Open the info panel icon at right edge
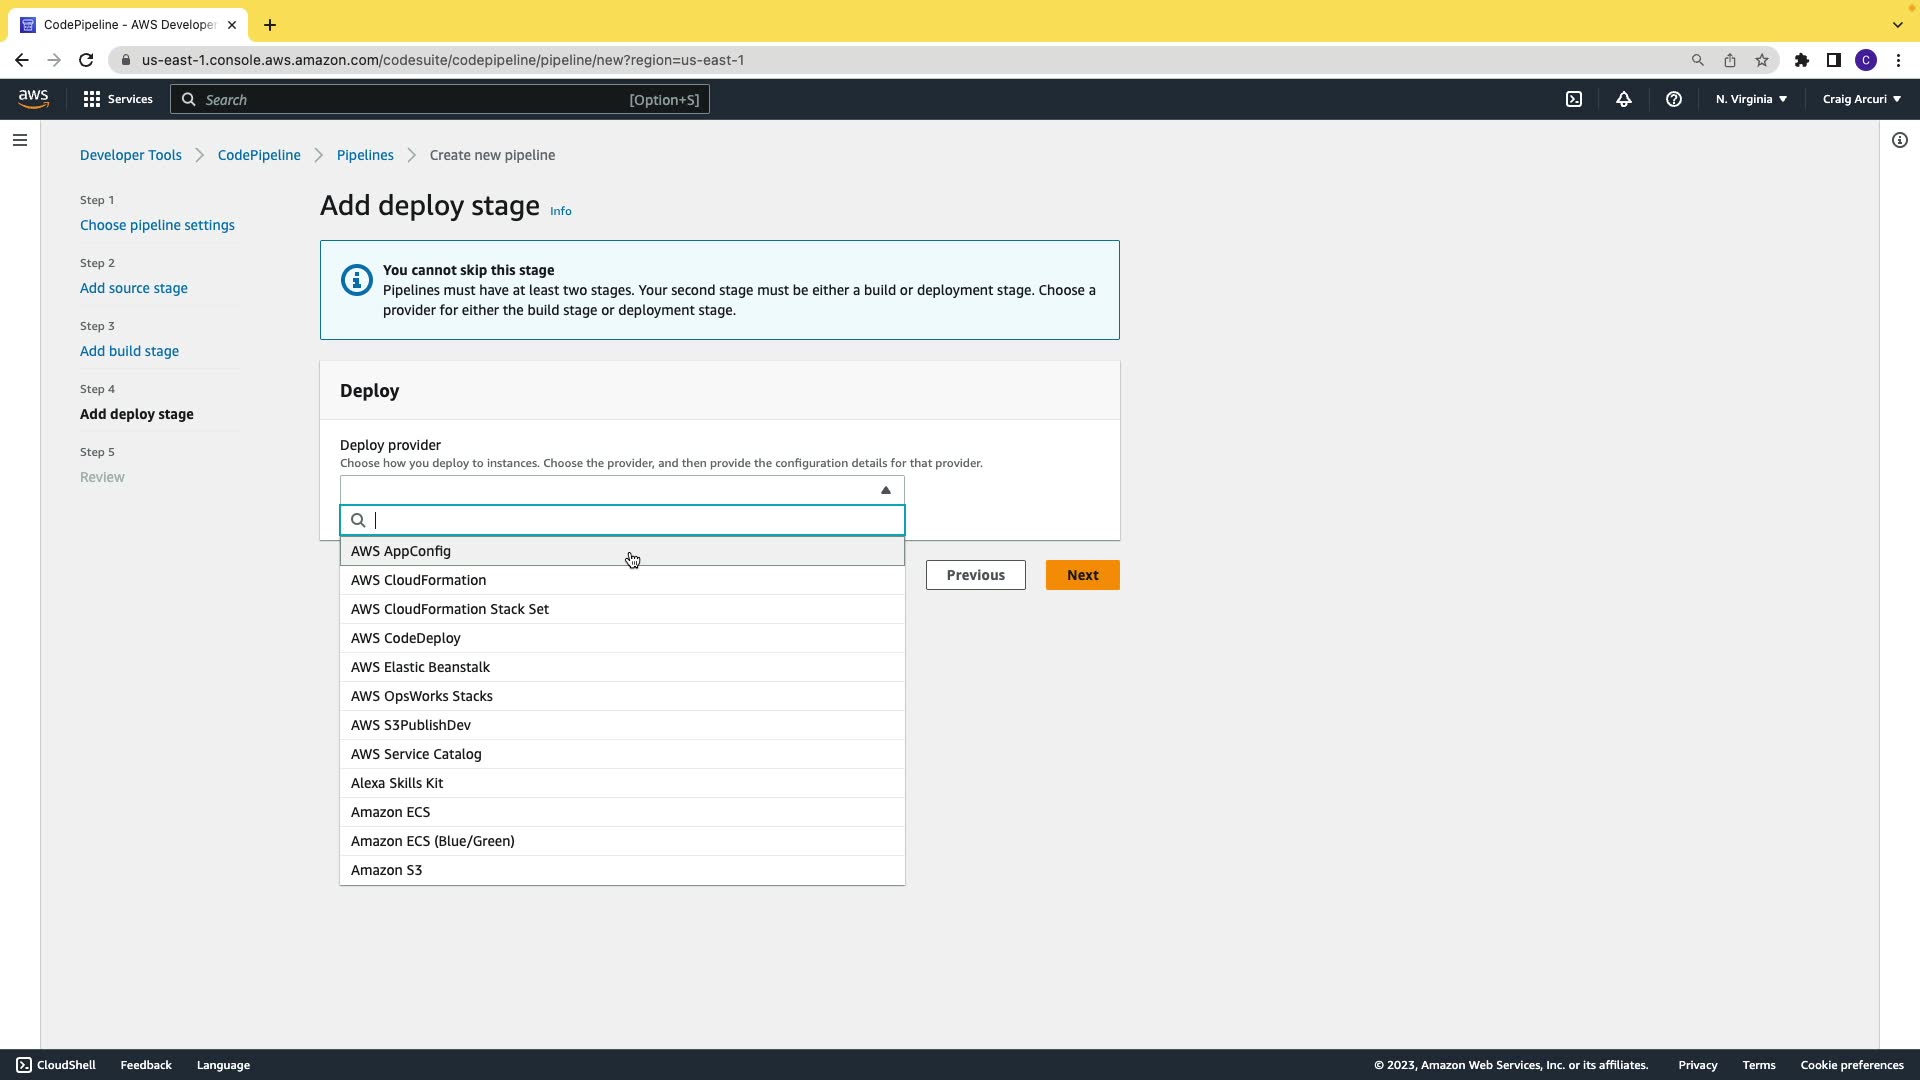 [1900, 140]
